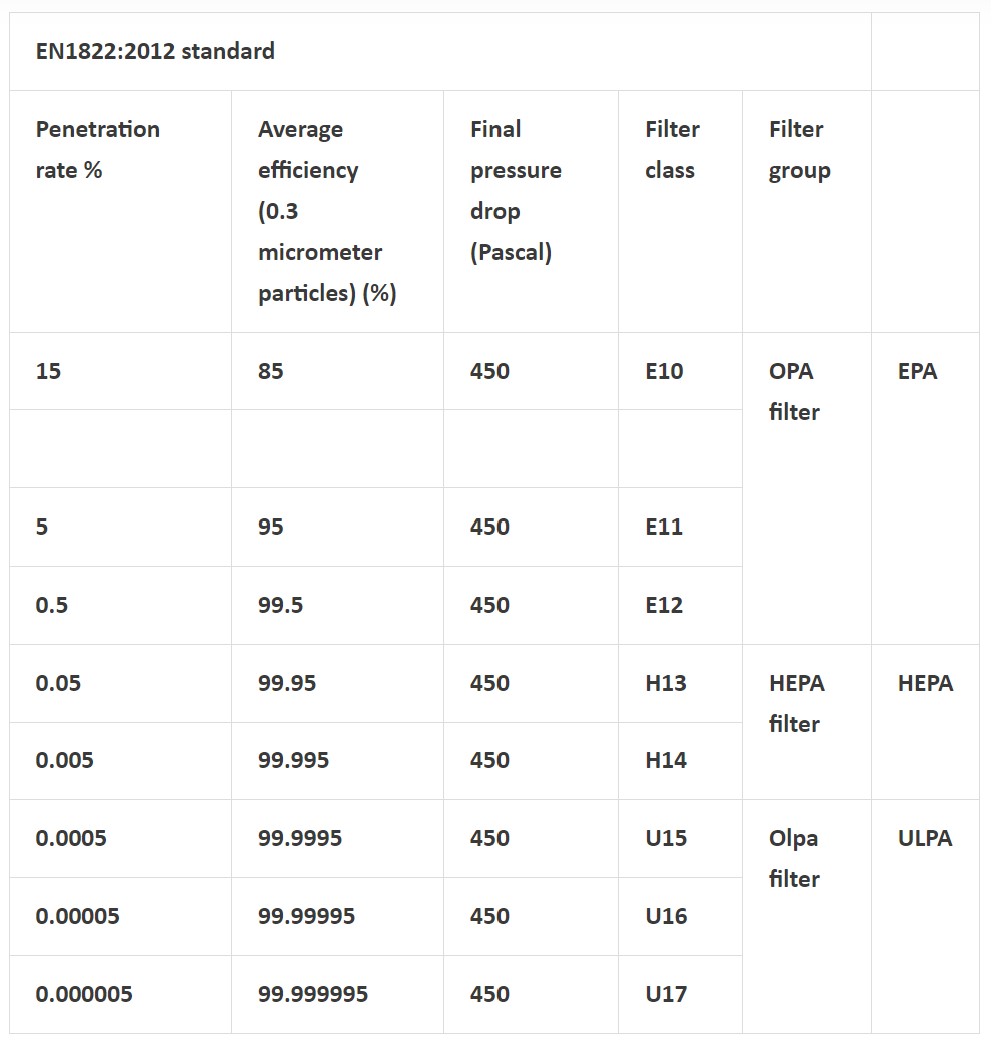This screenshot has height=1040, width=992.
Task: Click the E10 filter class cell
Action: pyautogui.click(x=665, y=371)
